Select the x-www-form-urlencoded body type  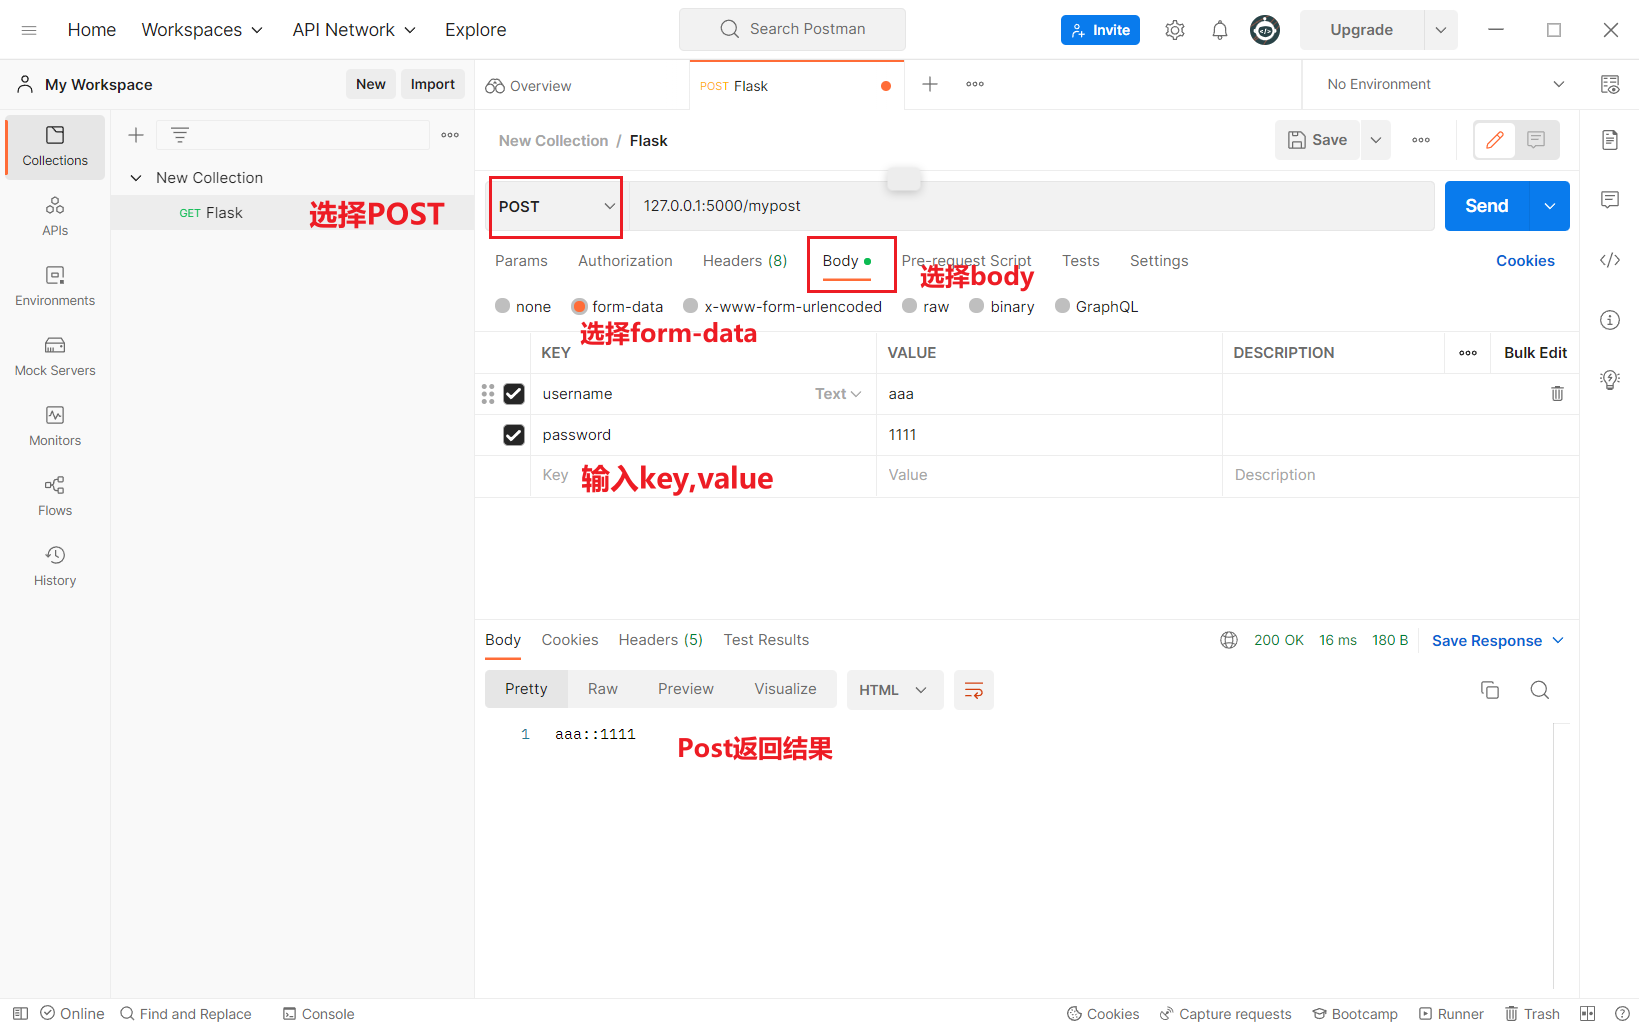pos(691,306)
